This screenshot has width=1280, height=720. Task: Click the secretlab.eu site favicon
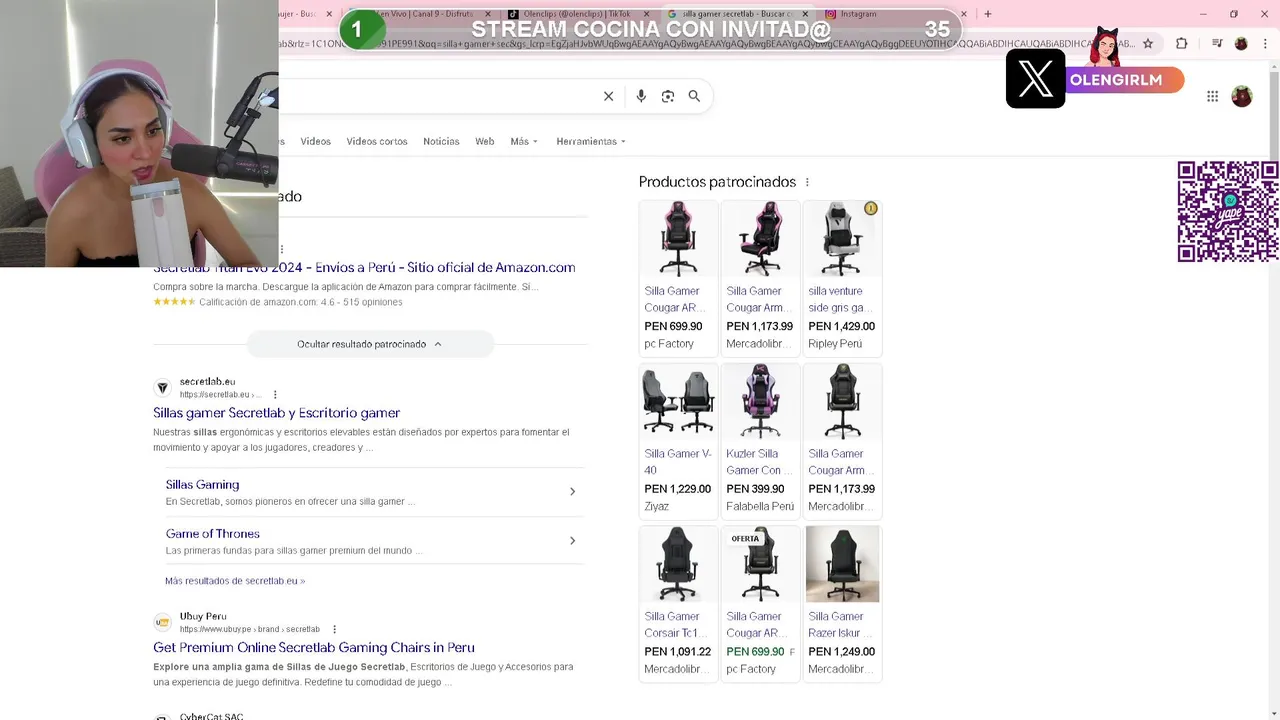coord(162,388)
